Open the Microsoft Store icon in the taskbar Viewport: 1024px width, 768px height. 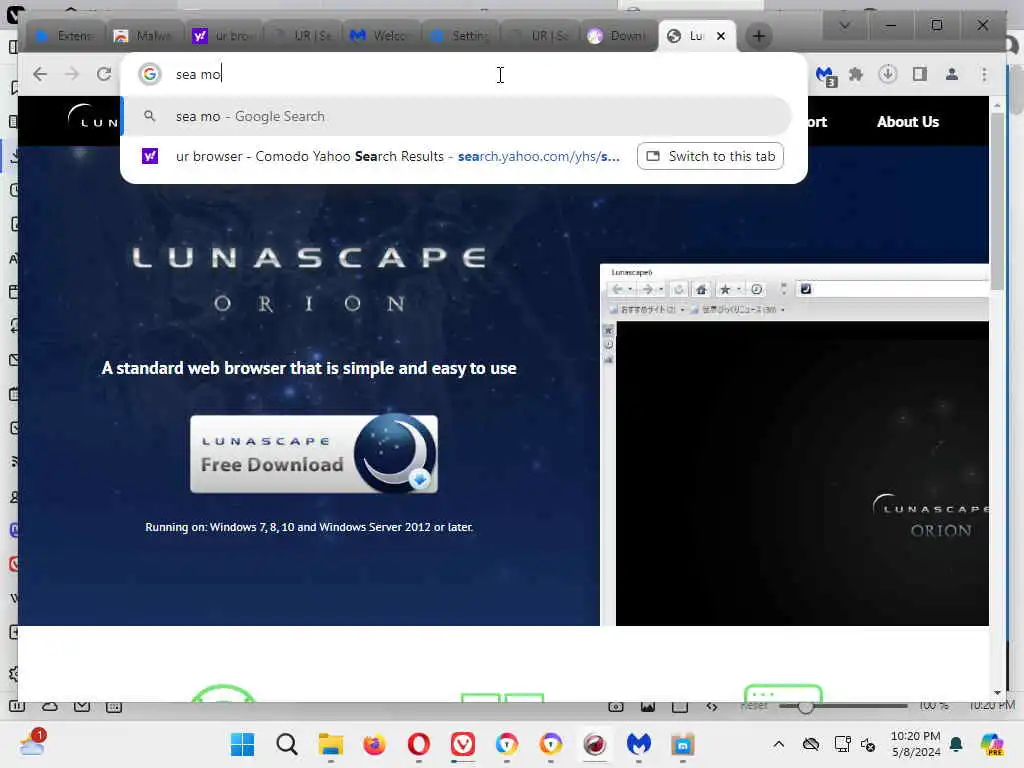(x=683, y=744)
